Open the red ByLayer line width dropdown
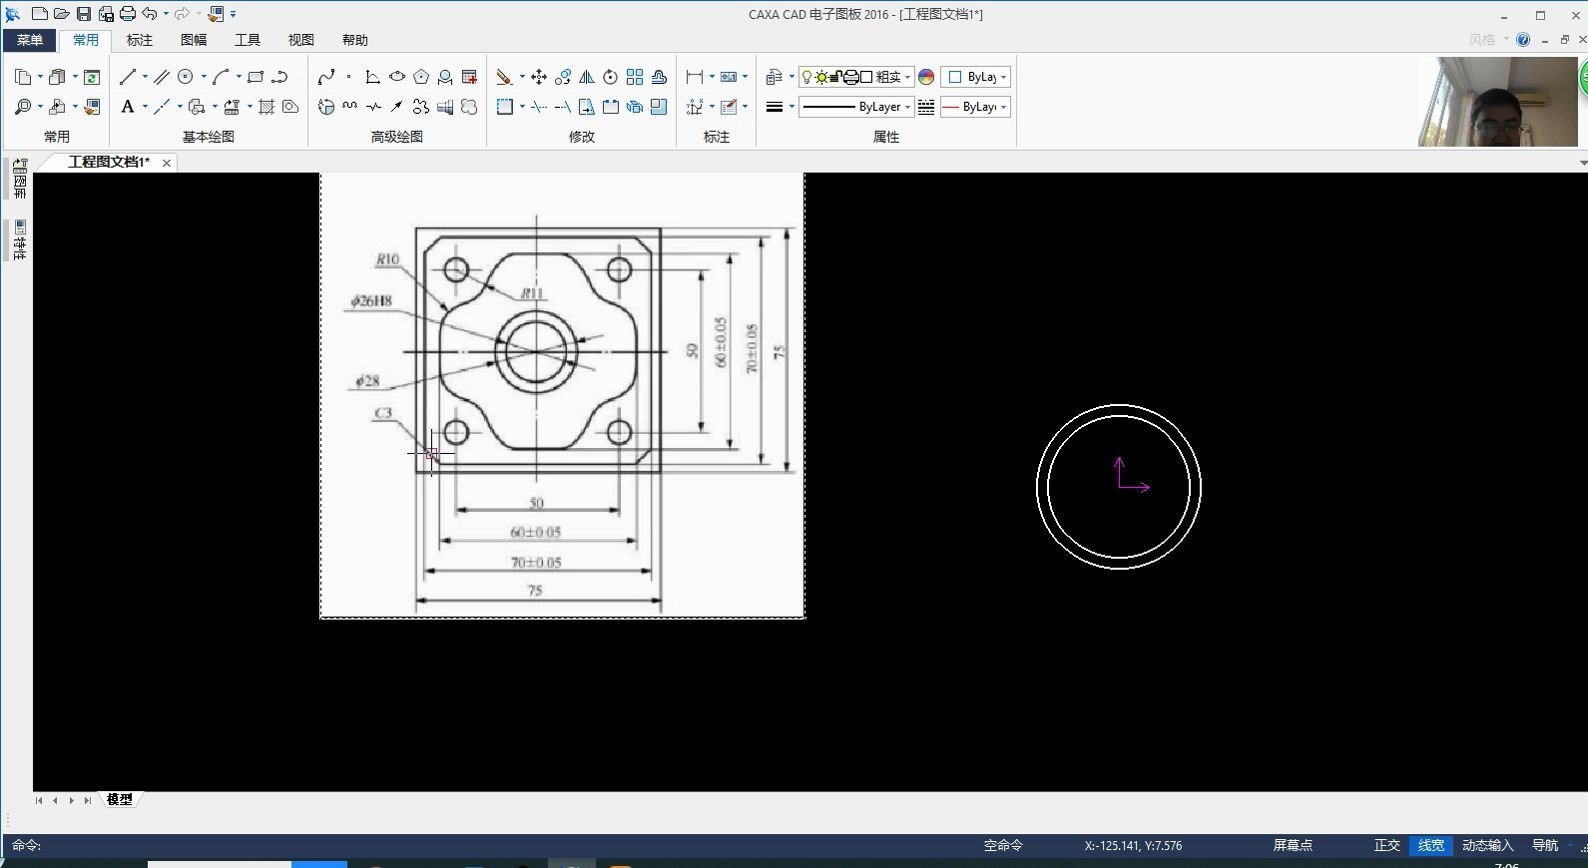Image resolution: width=1588 pixels, height=868 pixels. pos(975,107)
